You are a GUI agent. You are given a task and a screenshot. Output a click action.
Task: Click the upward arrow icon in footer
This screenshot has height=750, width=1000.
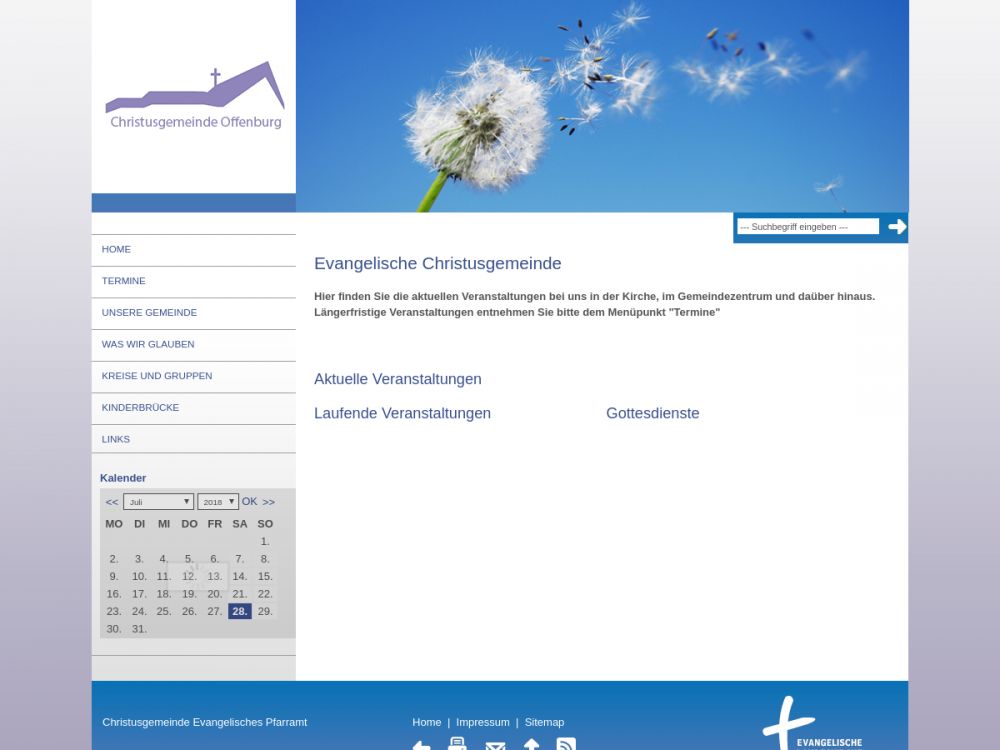pos(531,745)
